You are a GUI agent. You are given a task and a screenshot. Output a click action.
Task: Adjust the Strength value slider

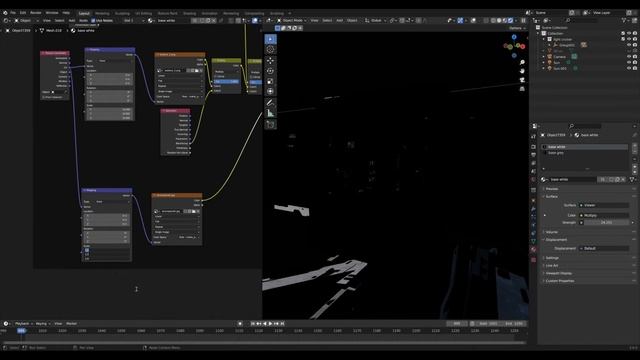pos(607,223)
